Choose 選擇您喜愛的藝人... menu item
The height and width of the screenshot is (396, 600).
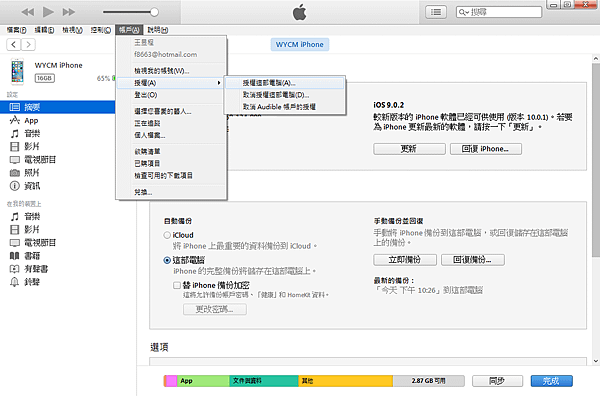click(171, 111)
